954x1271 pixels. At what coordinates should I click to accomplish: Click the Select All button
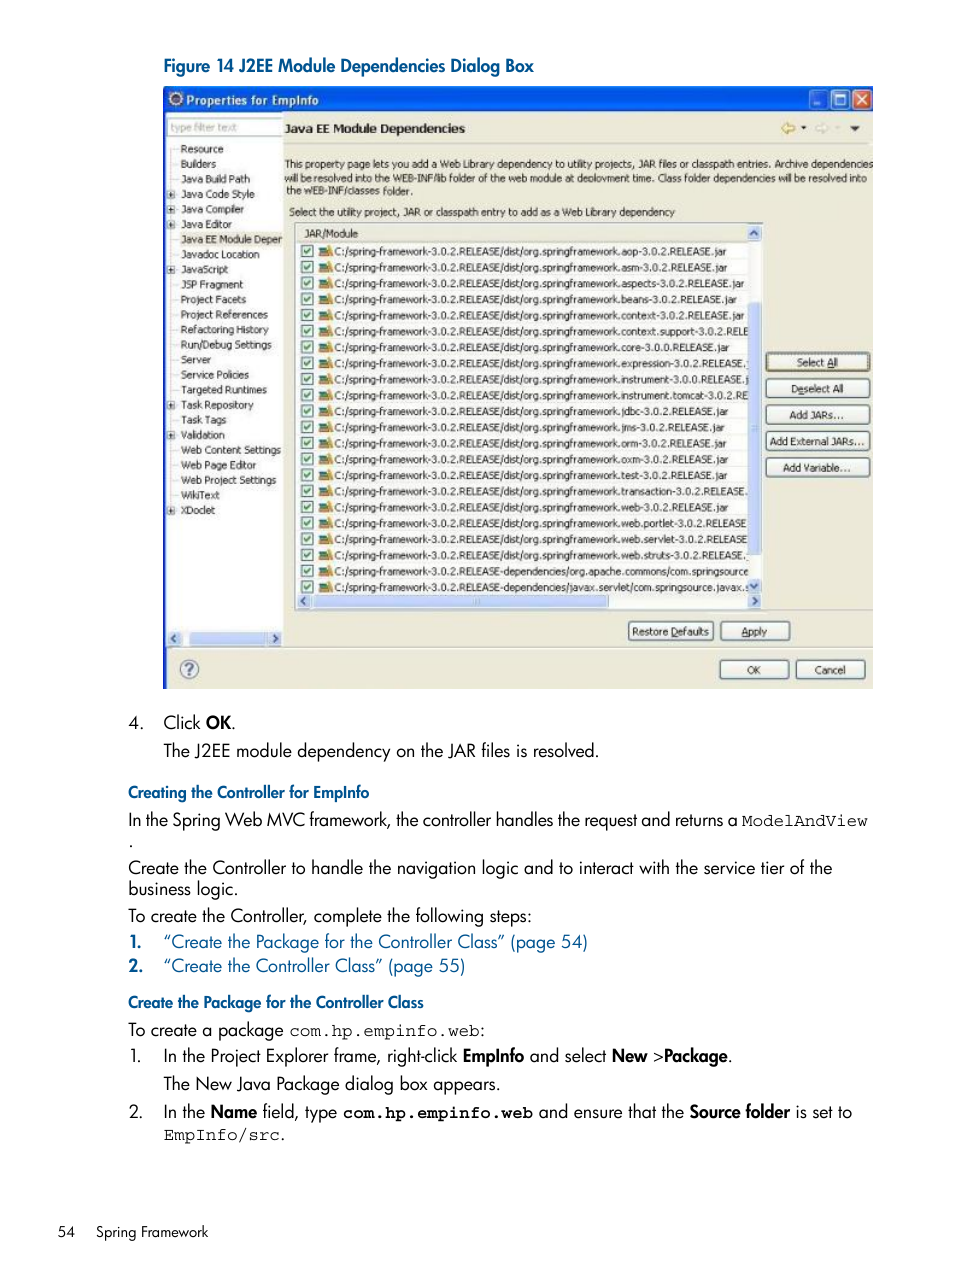[817, 362]
